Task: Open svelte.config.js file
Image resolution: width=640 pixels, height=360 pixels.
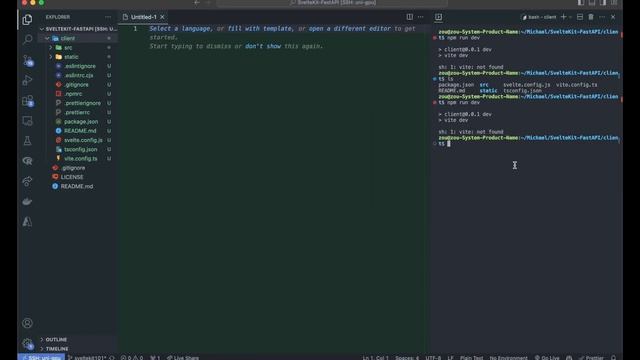Action: (83, 140)
